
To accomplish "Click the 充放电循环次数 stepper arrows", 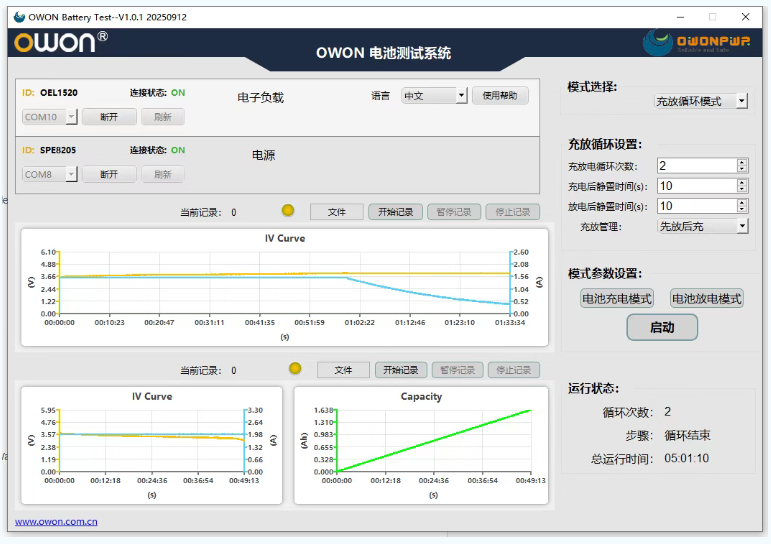I will (x=742, y=166).
